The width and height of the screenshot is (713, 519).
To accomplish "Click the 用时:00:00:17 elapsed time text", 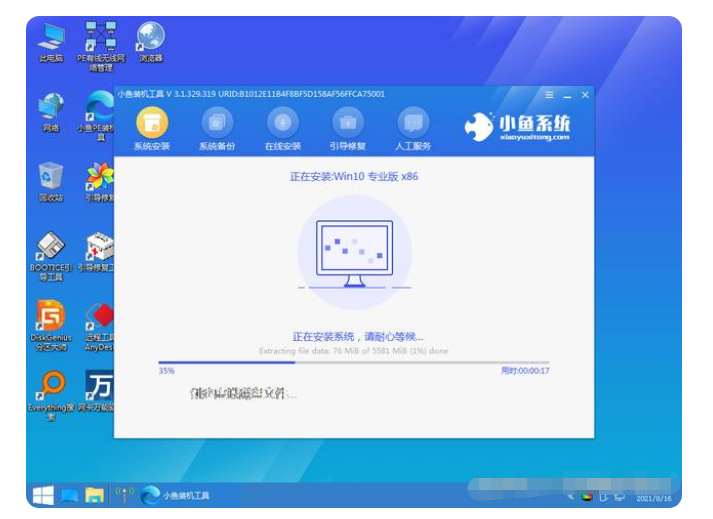I will (525, 371).
